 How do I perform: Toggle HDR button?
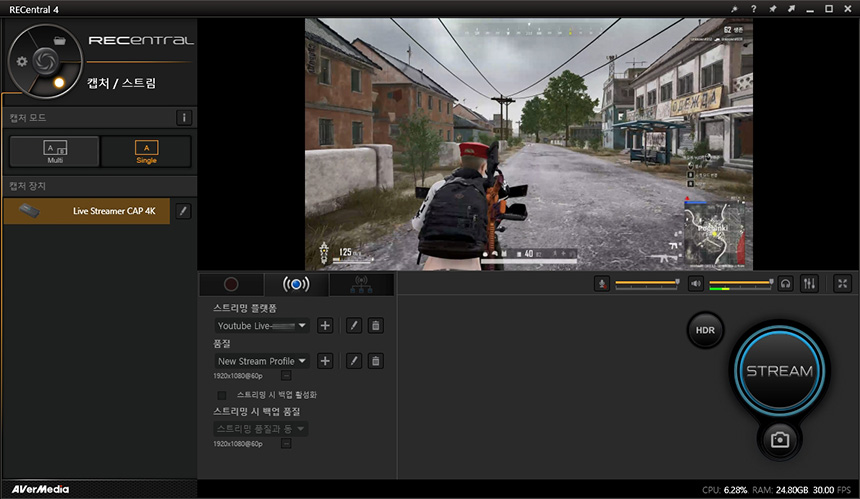pyautogui.click(x=705, y=330)
